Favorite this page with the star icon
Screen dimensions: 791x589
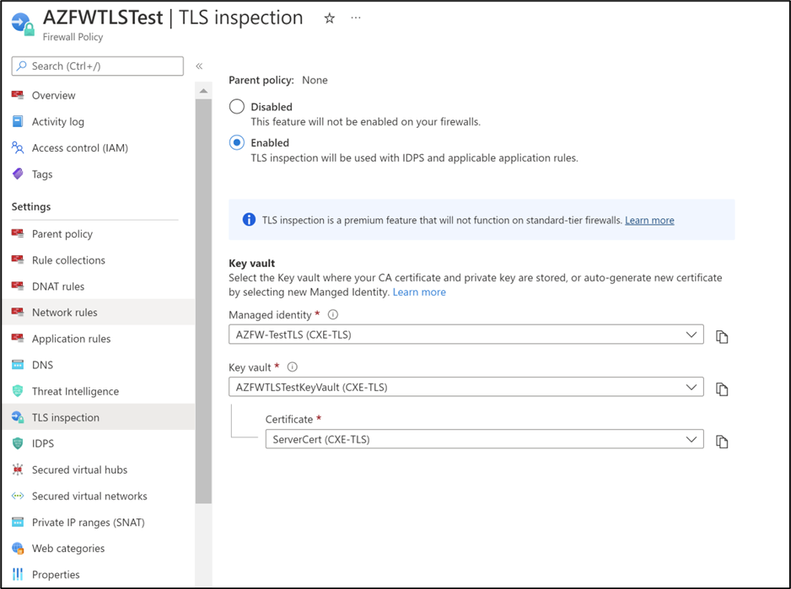[x=329, y=19]
